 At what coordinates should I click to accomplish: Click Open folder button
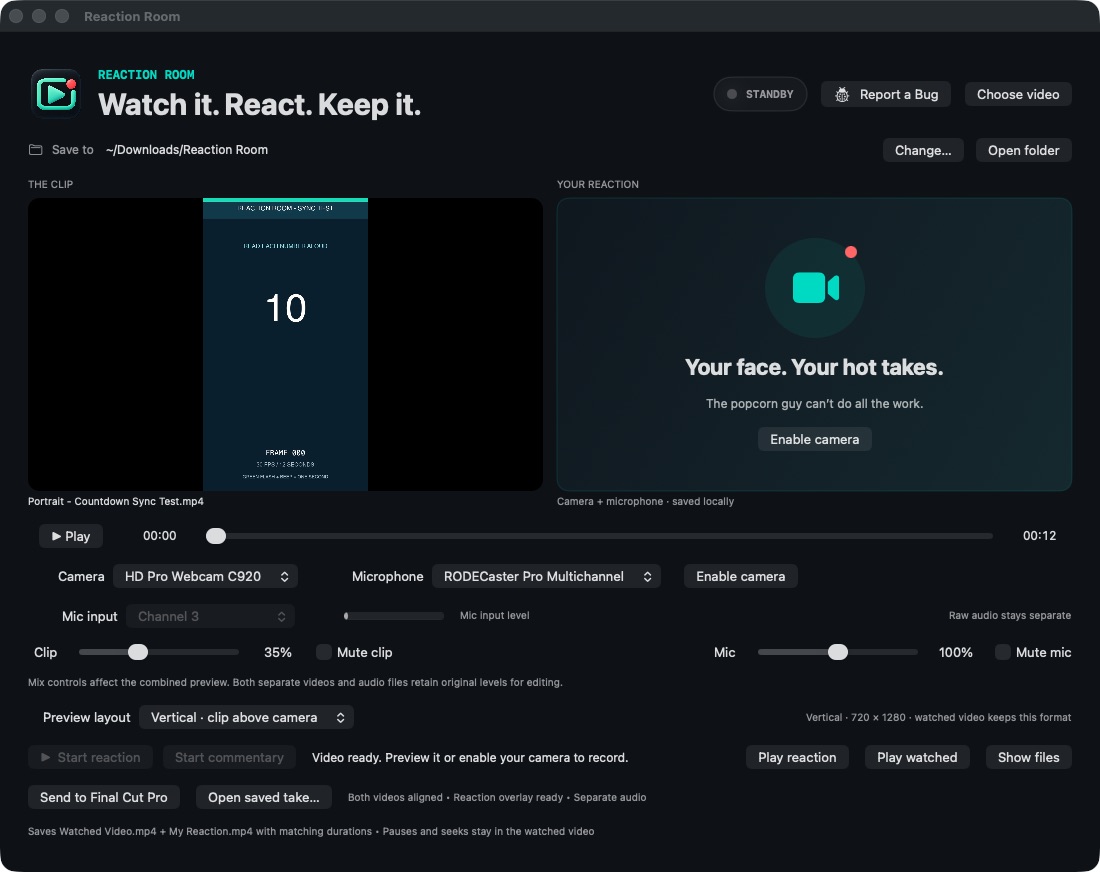point(1024,150)
